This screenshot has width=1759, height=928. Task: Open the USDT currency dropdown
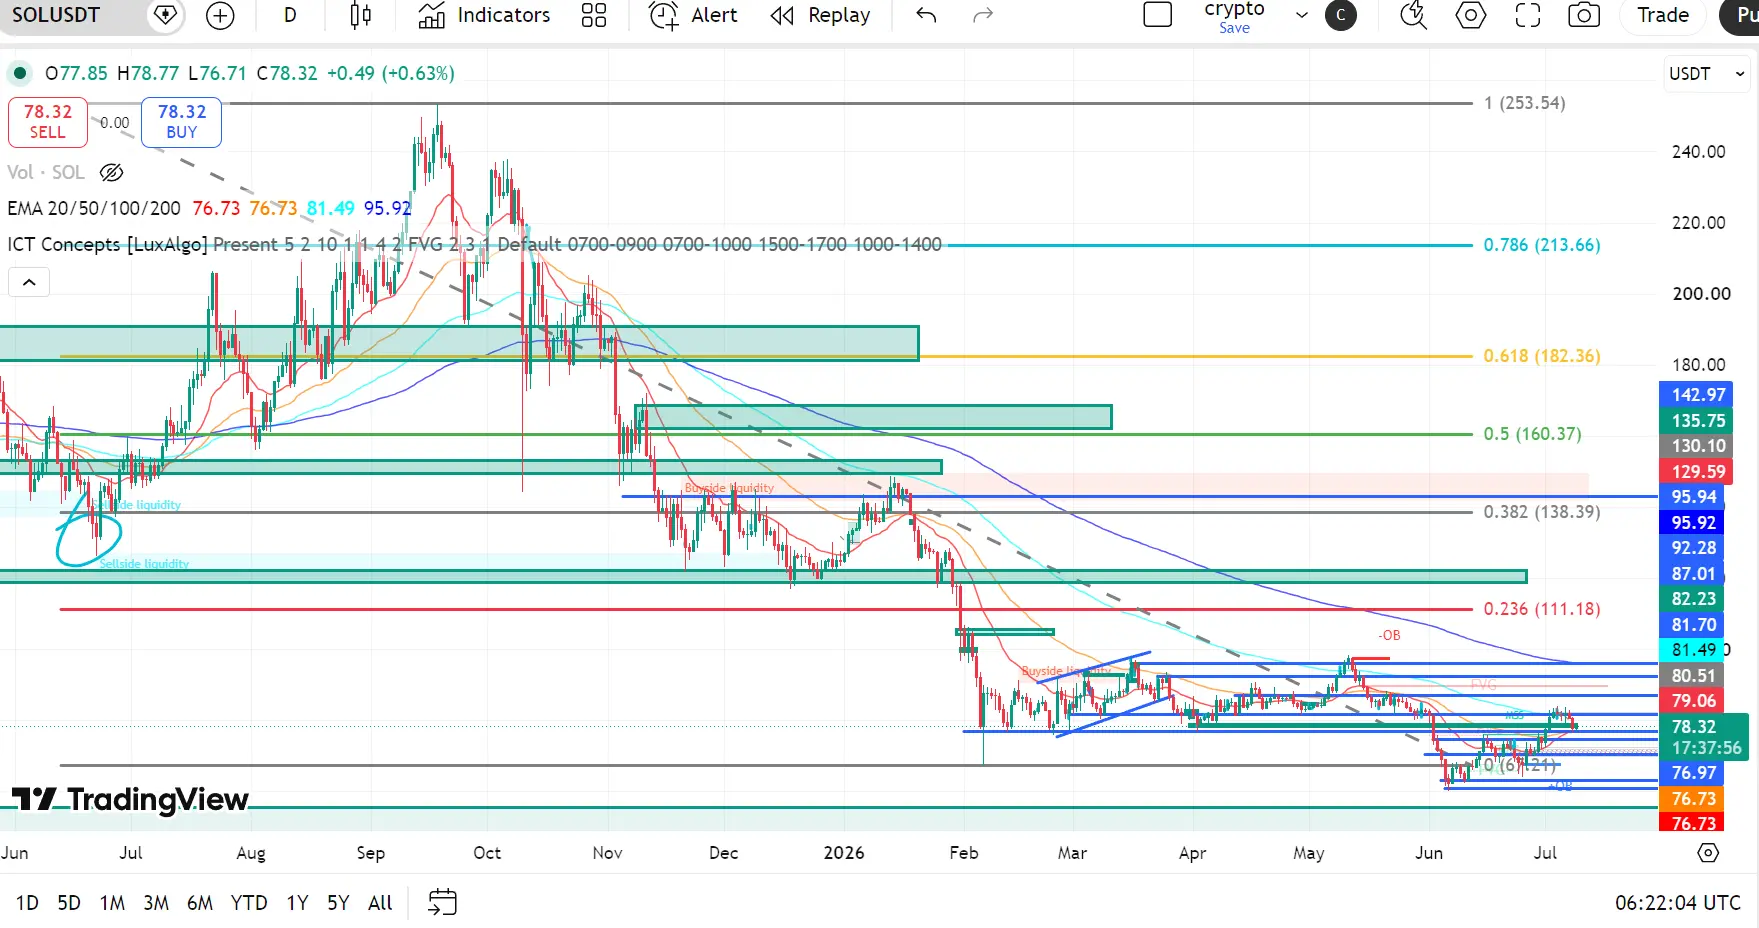1706,74
